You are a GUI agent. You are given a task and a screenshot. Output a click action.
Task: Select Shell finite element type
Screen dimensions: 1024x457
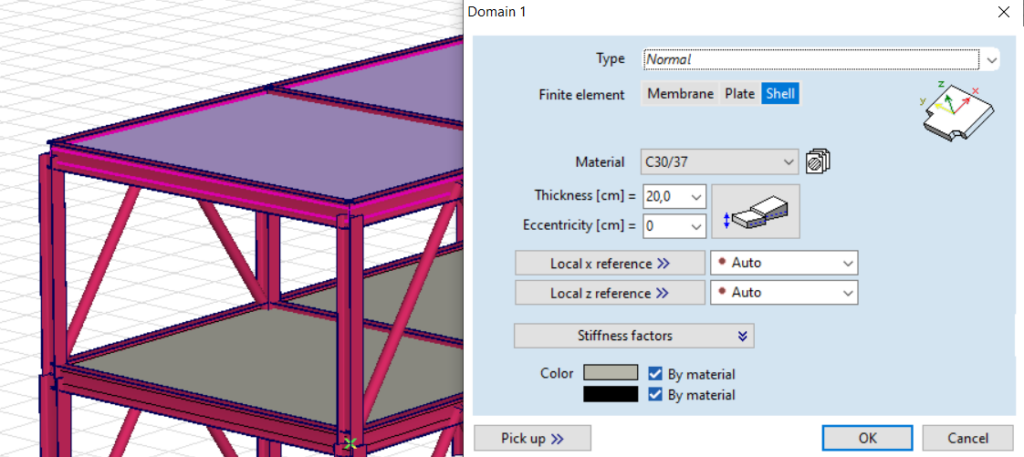point(780,94)
